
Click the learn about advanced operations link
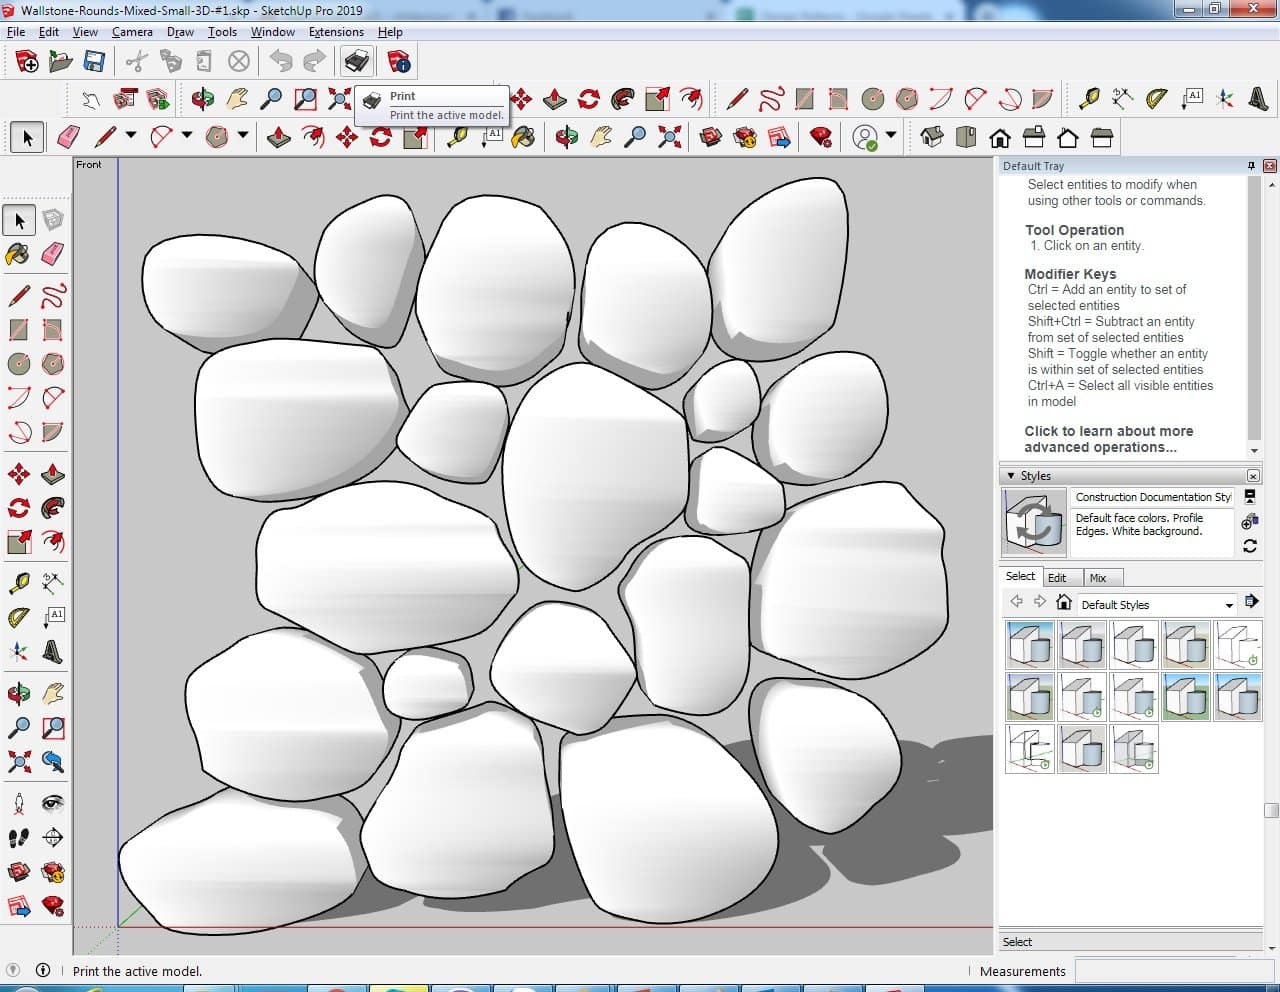tap(1108, 439)
